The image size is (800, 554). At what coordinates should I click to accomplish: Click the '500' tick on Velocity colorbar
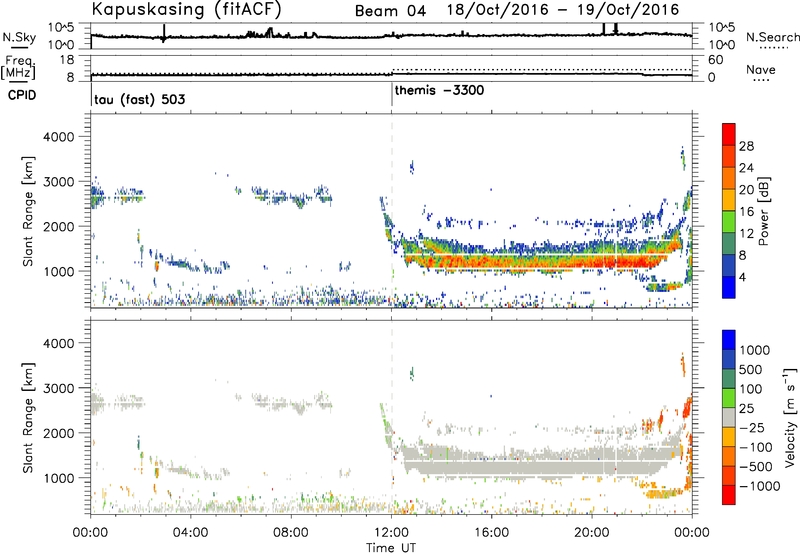click(x=750, y=370)
